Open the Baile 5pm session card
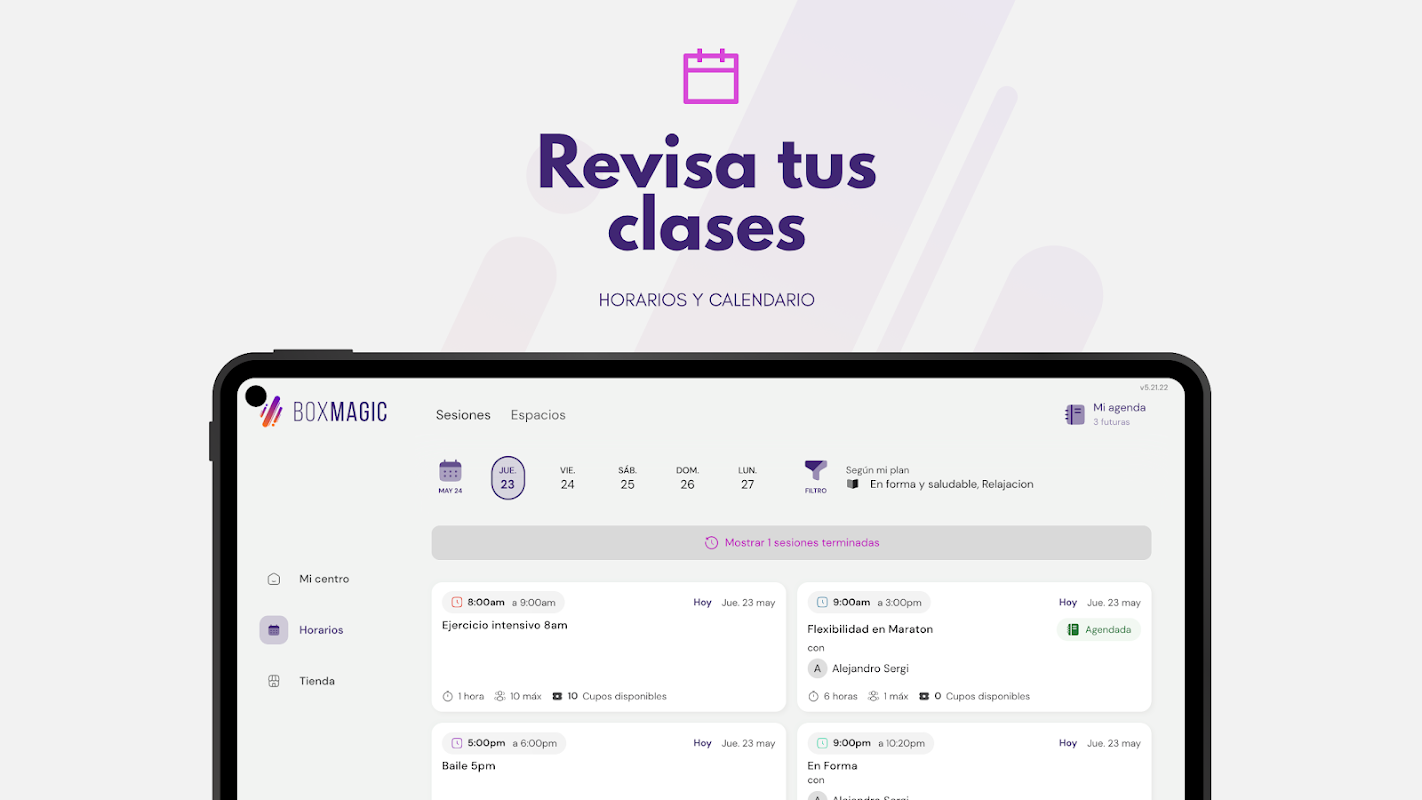The height and width of the screenshot is (800, 1422). (x=609, y=761)
